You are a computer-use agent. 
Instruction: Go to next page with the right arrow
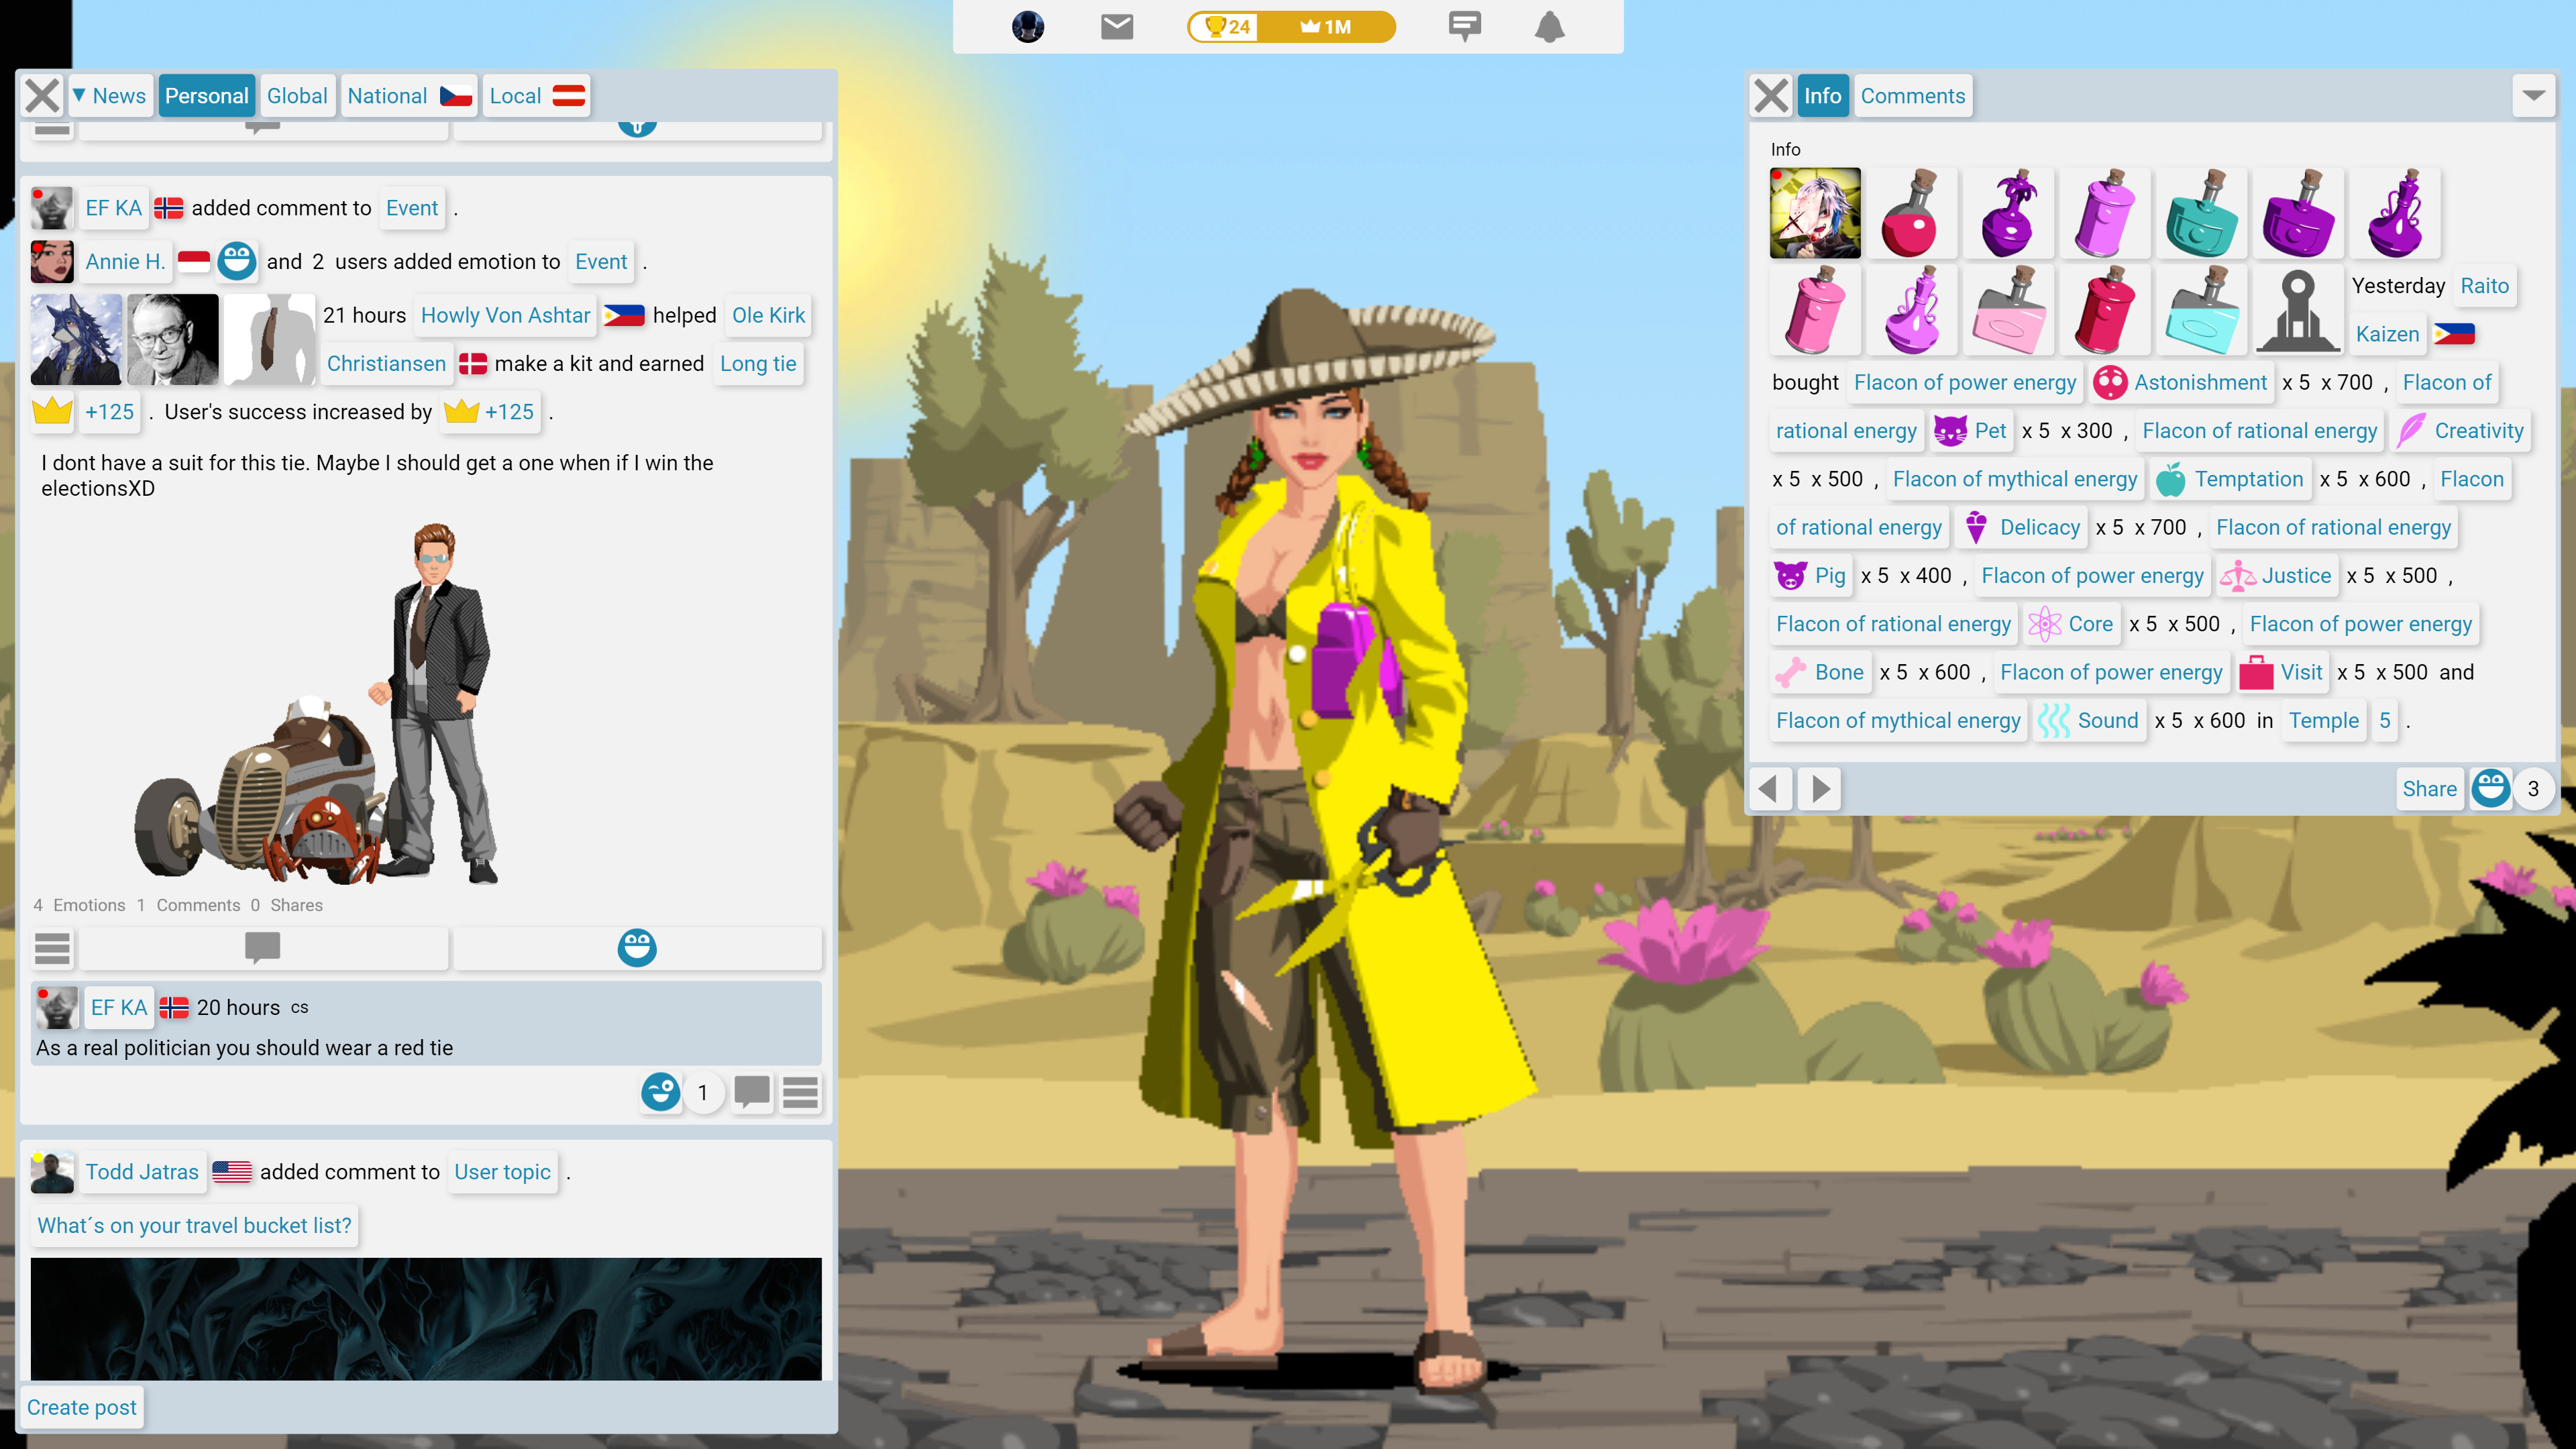point(1819,789)
